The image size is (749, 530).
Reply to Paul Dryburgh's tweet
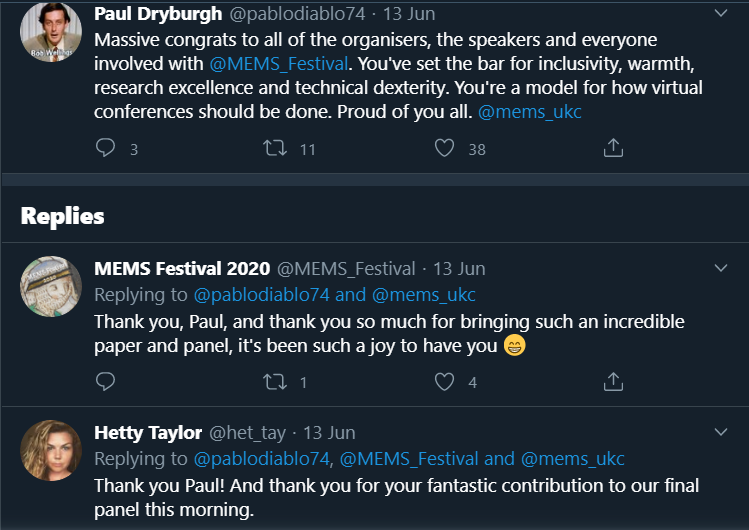coord(106,148)
